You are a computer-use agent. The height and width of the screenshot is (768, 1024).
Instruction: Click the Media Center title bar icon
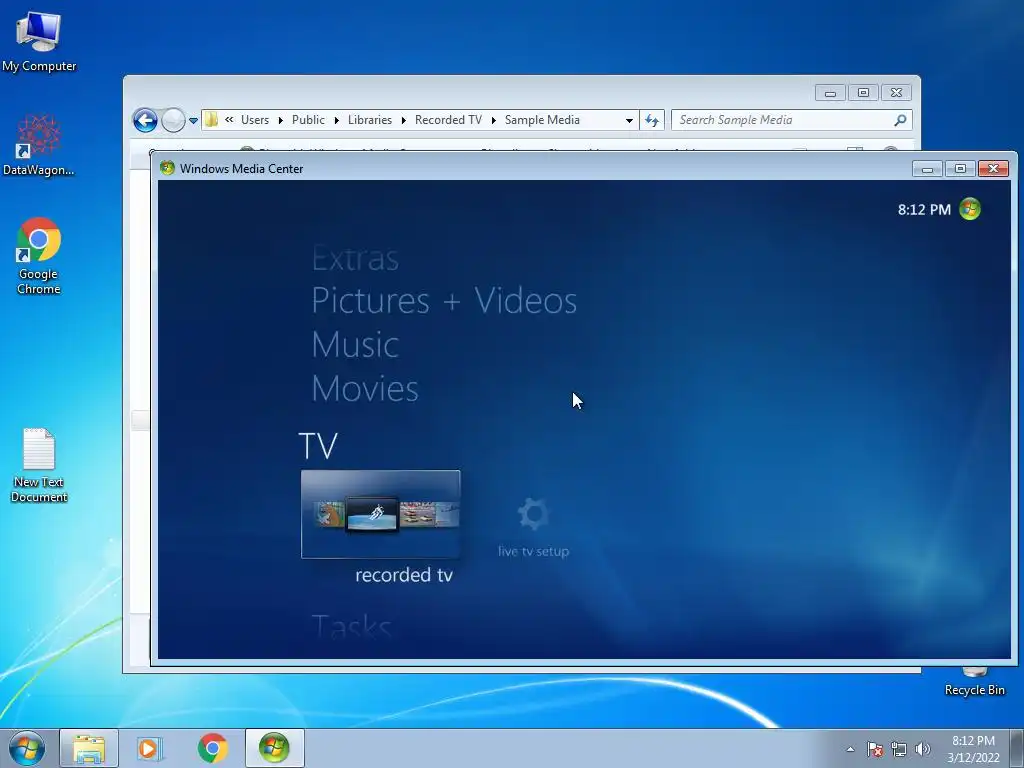point(167,168)
